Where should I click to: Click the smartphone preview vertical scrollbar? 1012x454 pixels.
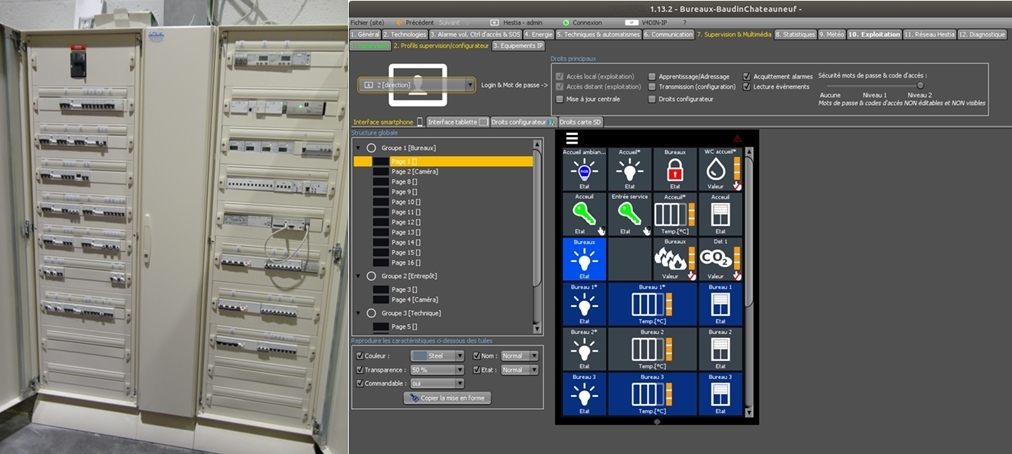[x=749, y=282]
